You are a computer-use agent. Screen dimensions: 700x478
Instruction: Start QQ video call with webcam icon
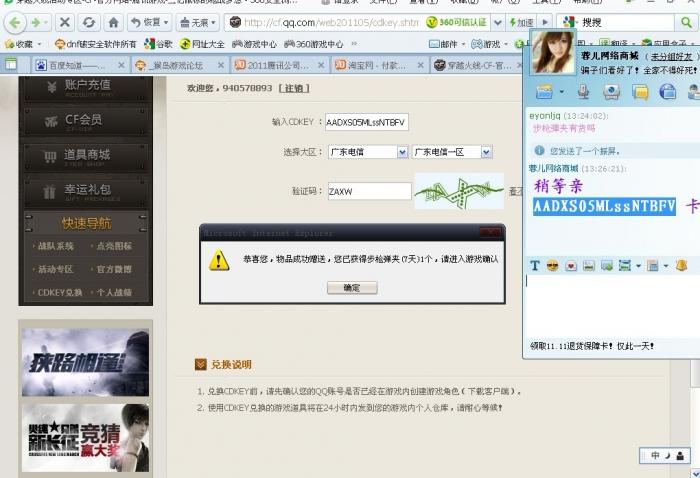[611, 92]
